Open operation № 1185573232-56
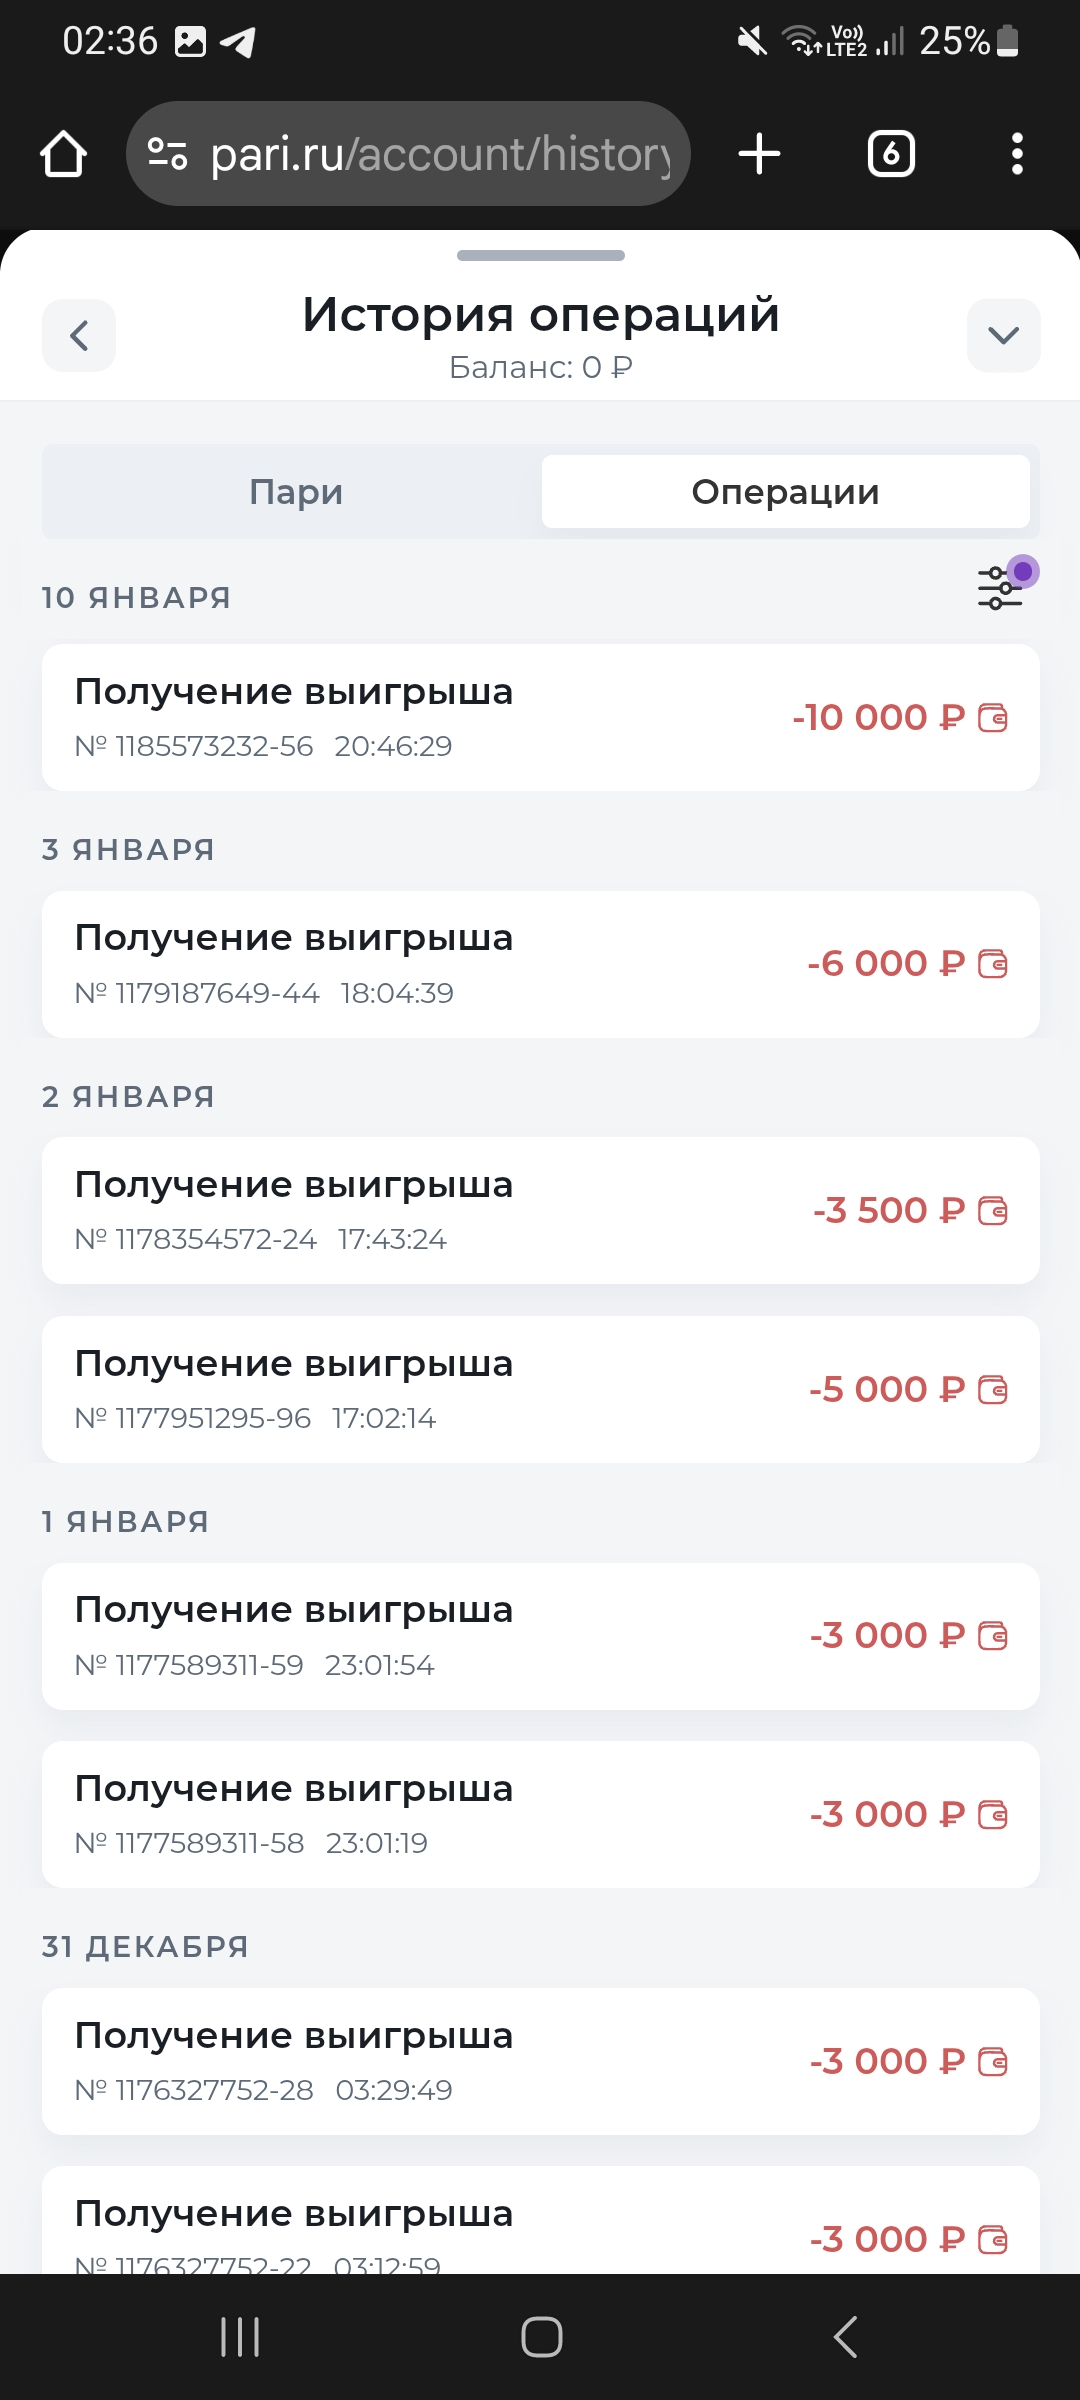This screenshot has height=2400, width=1080. click(x=400, y=718)
